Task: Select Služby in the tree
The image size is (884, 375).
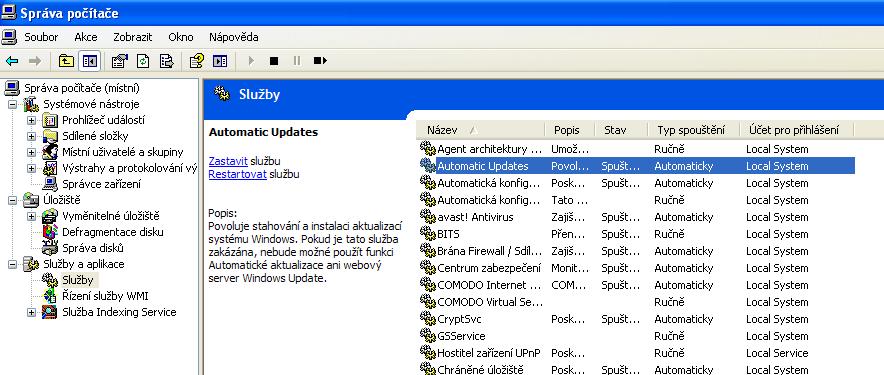Action: (78, 280)
